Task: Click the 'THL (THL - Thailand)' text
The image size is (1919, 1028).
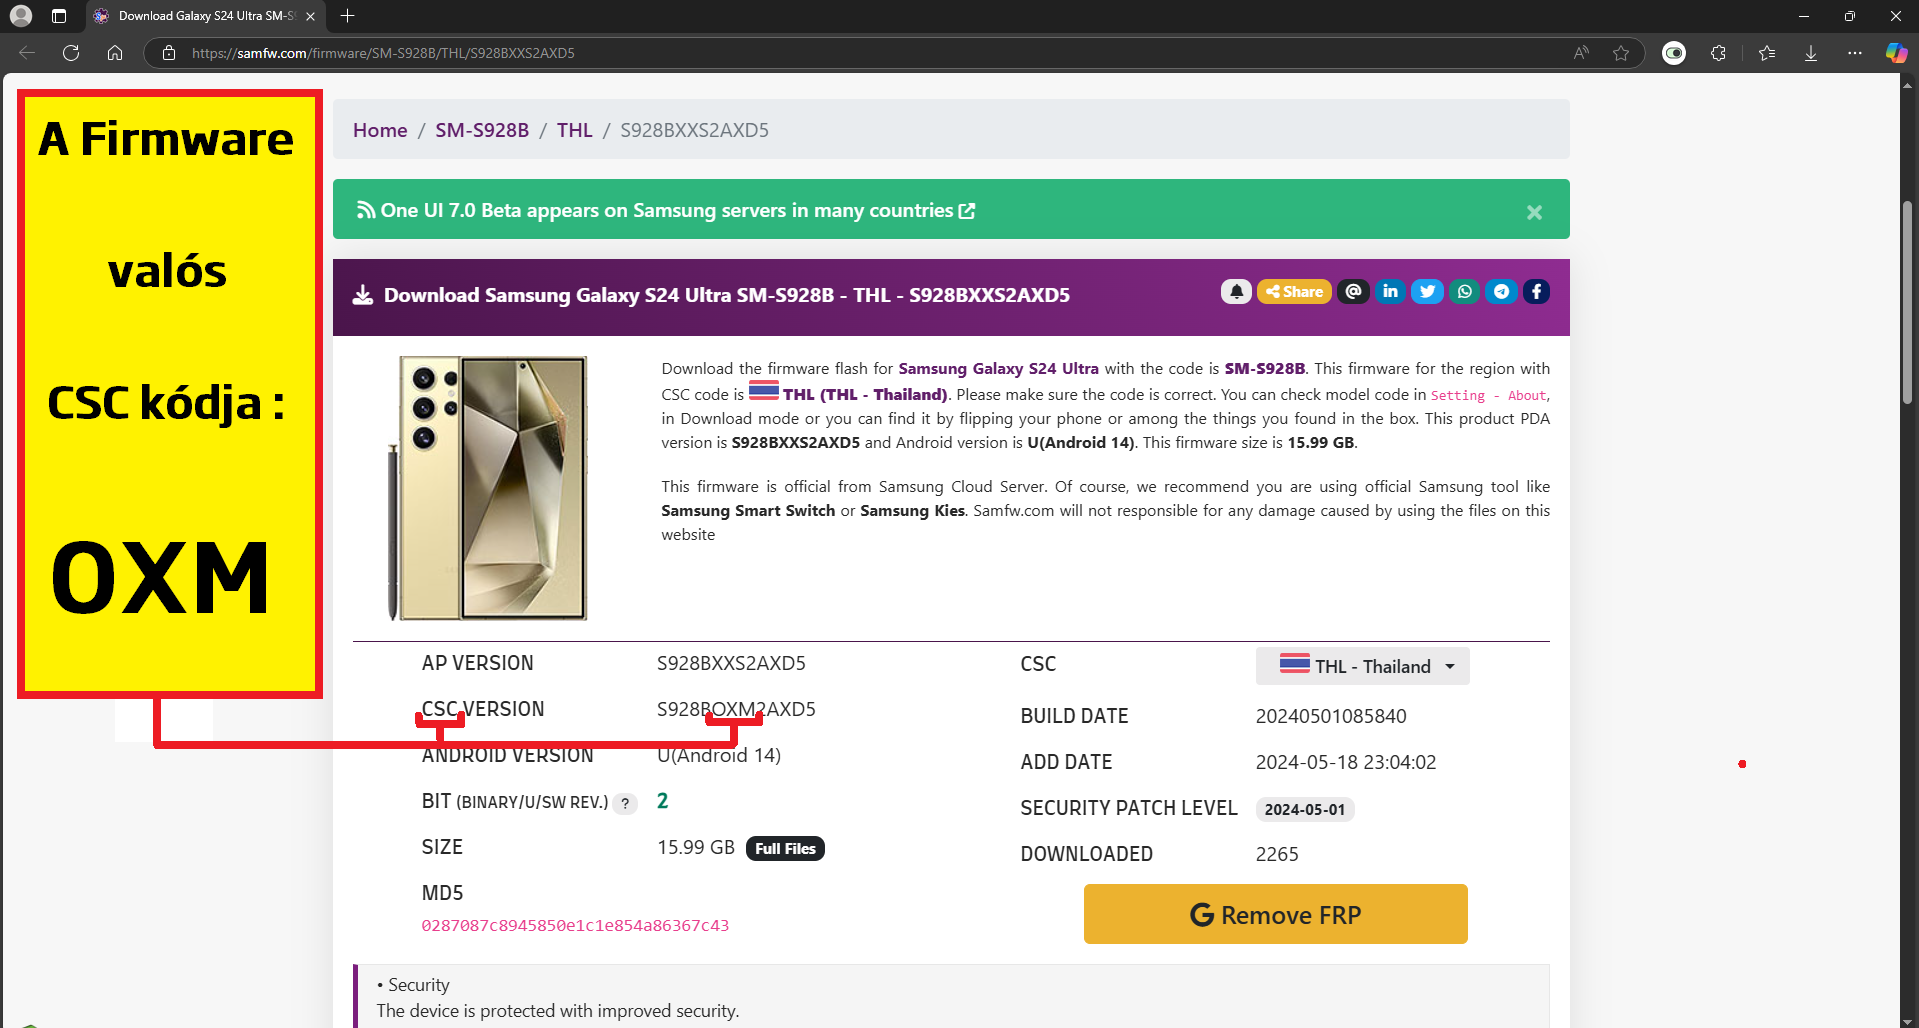Action: pyautogui.click(x=865, y=394)
